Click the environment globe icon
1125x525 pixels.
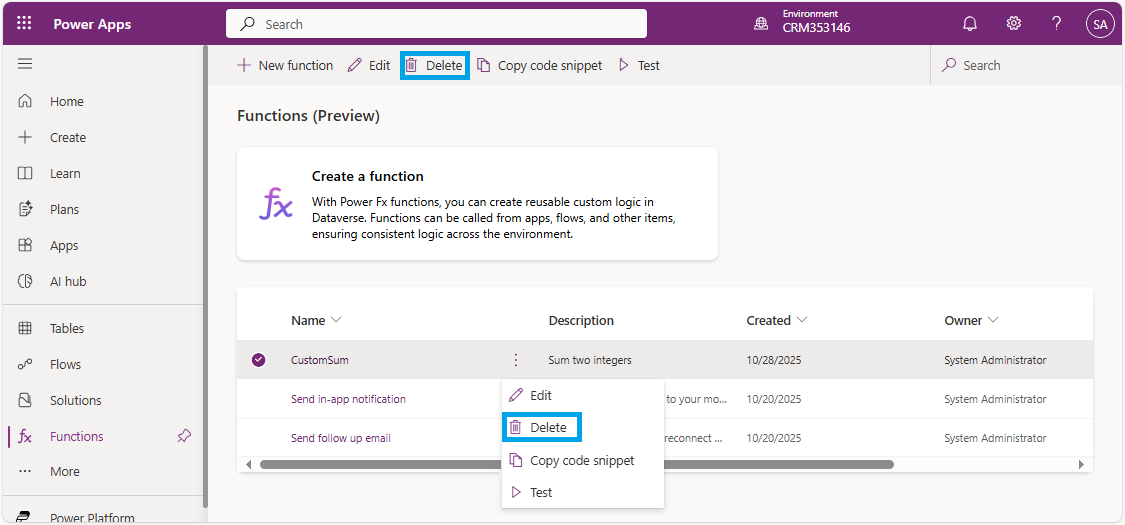762,24
